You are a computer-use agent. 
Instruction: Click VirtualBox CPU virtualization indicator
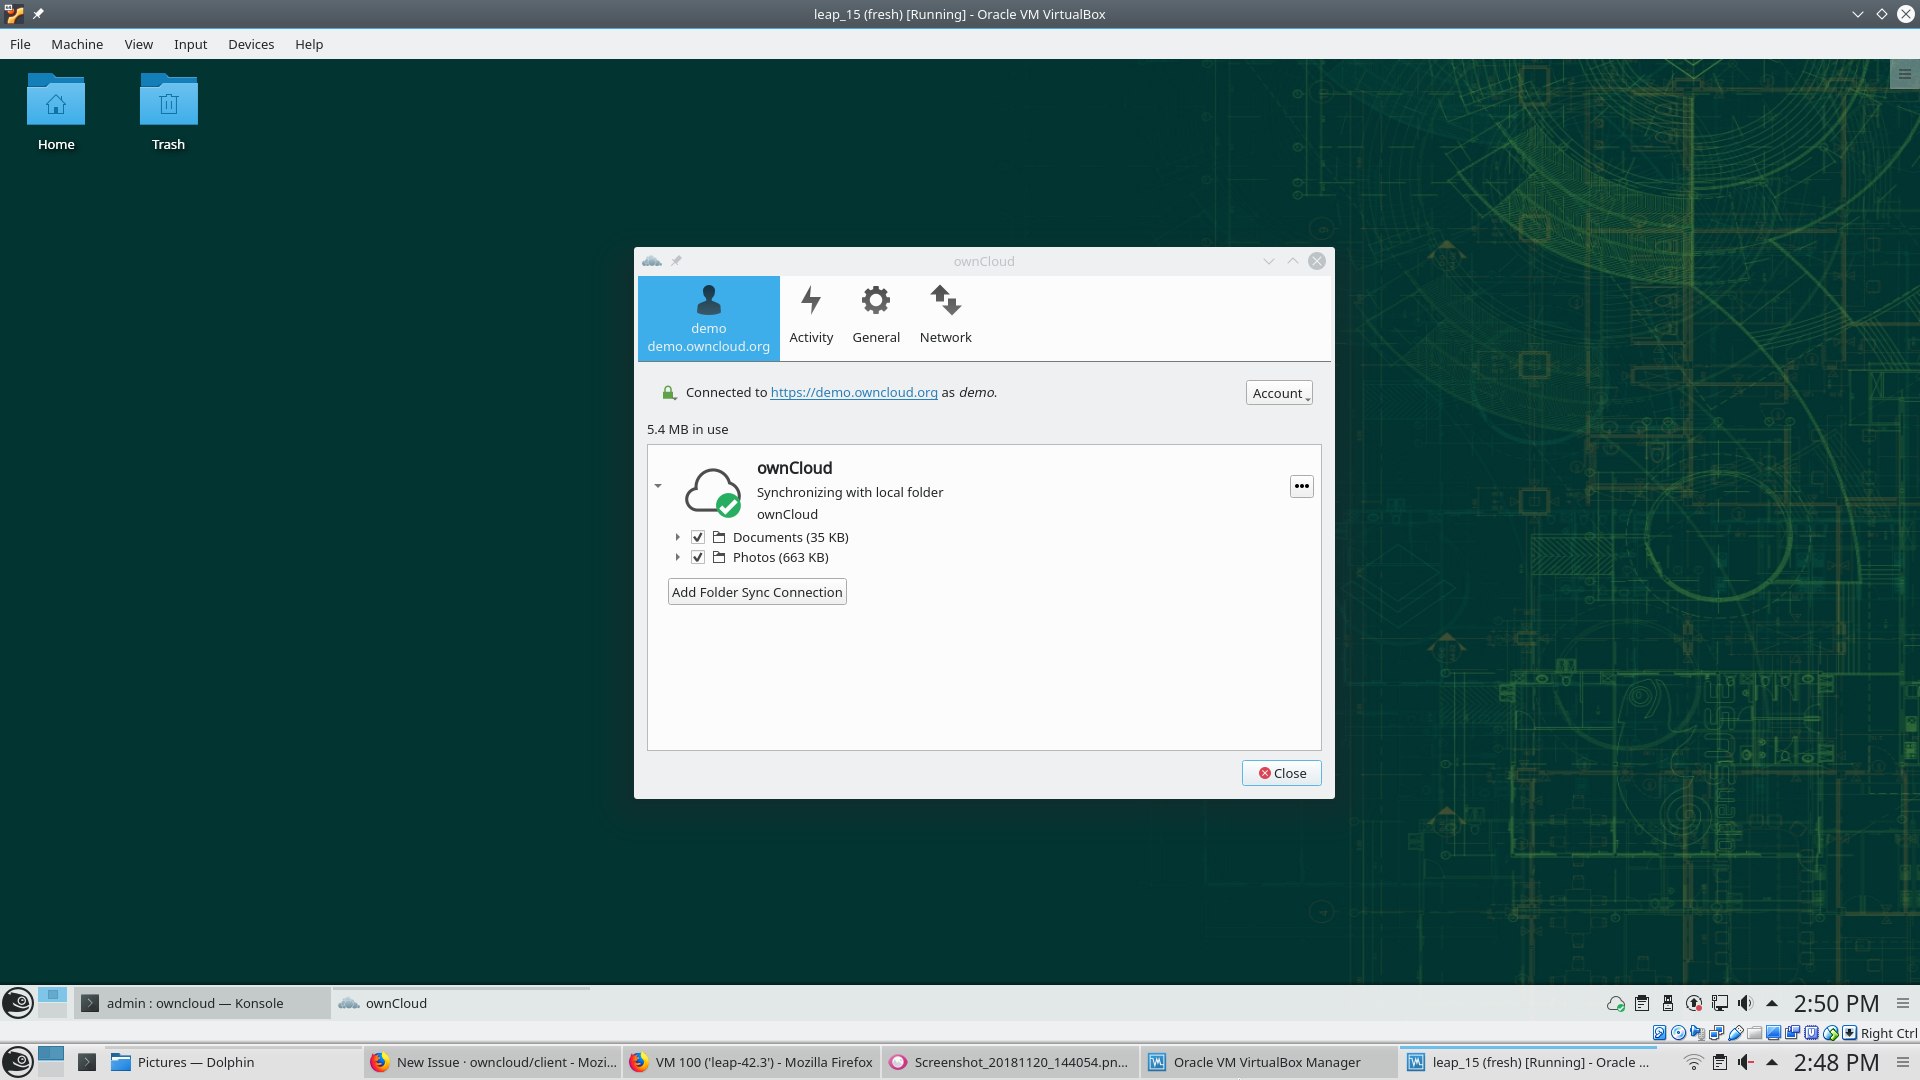(1811, 1033)
